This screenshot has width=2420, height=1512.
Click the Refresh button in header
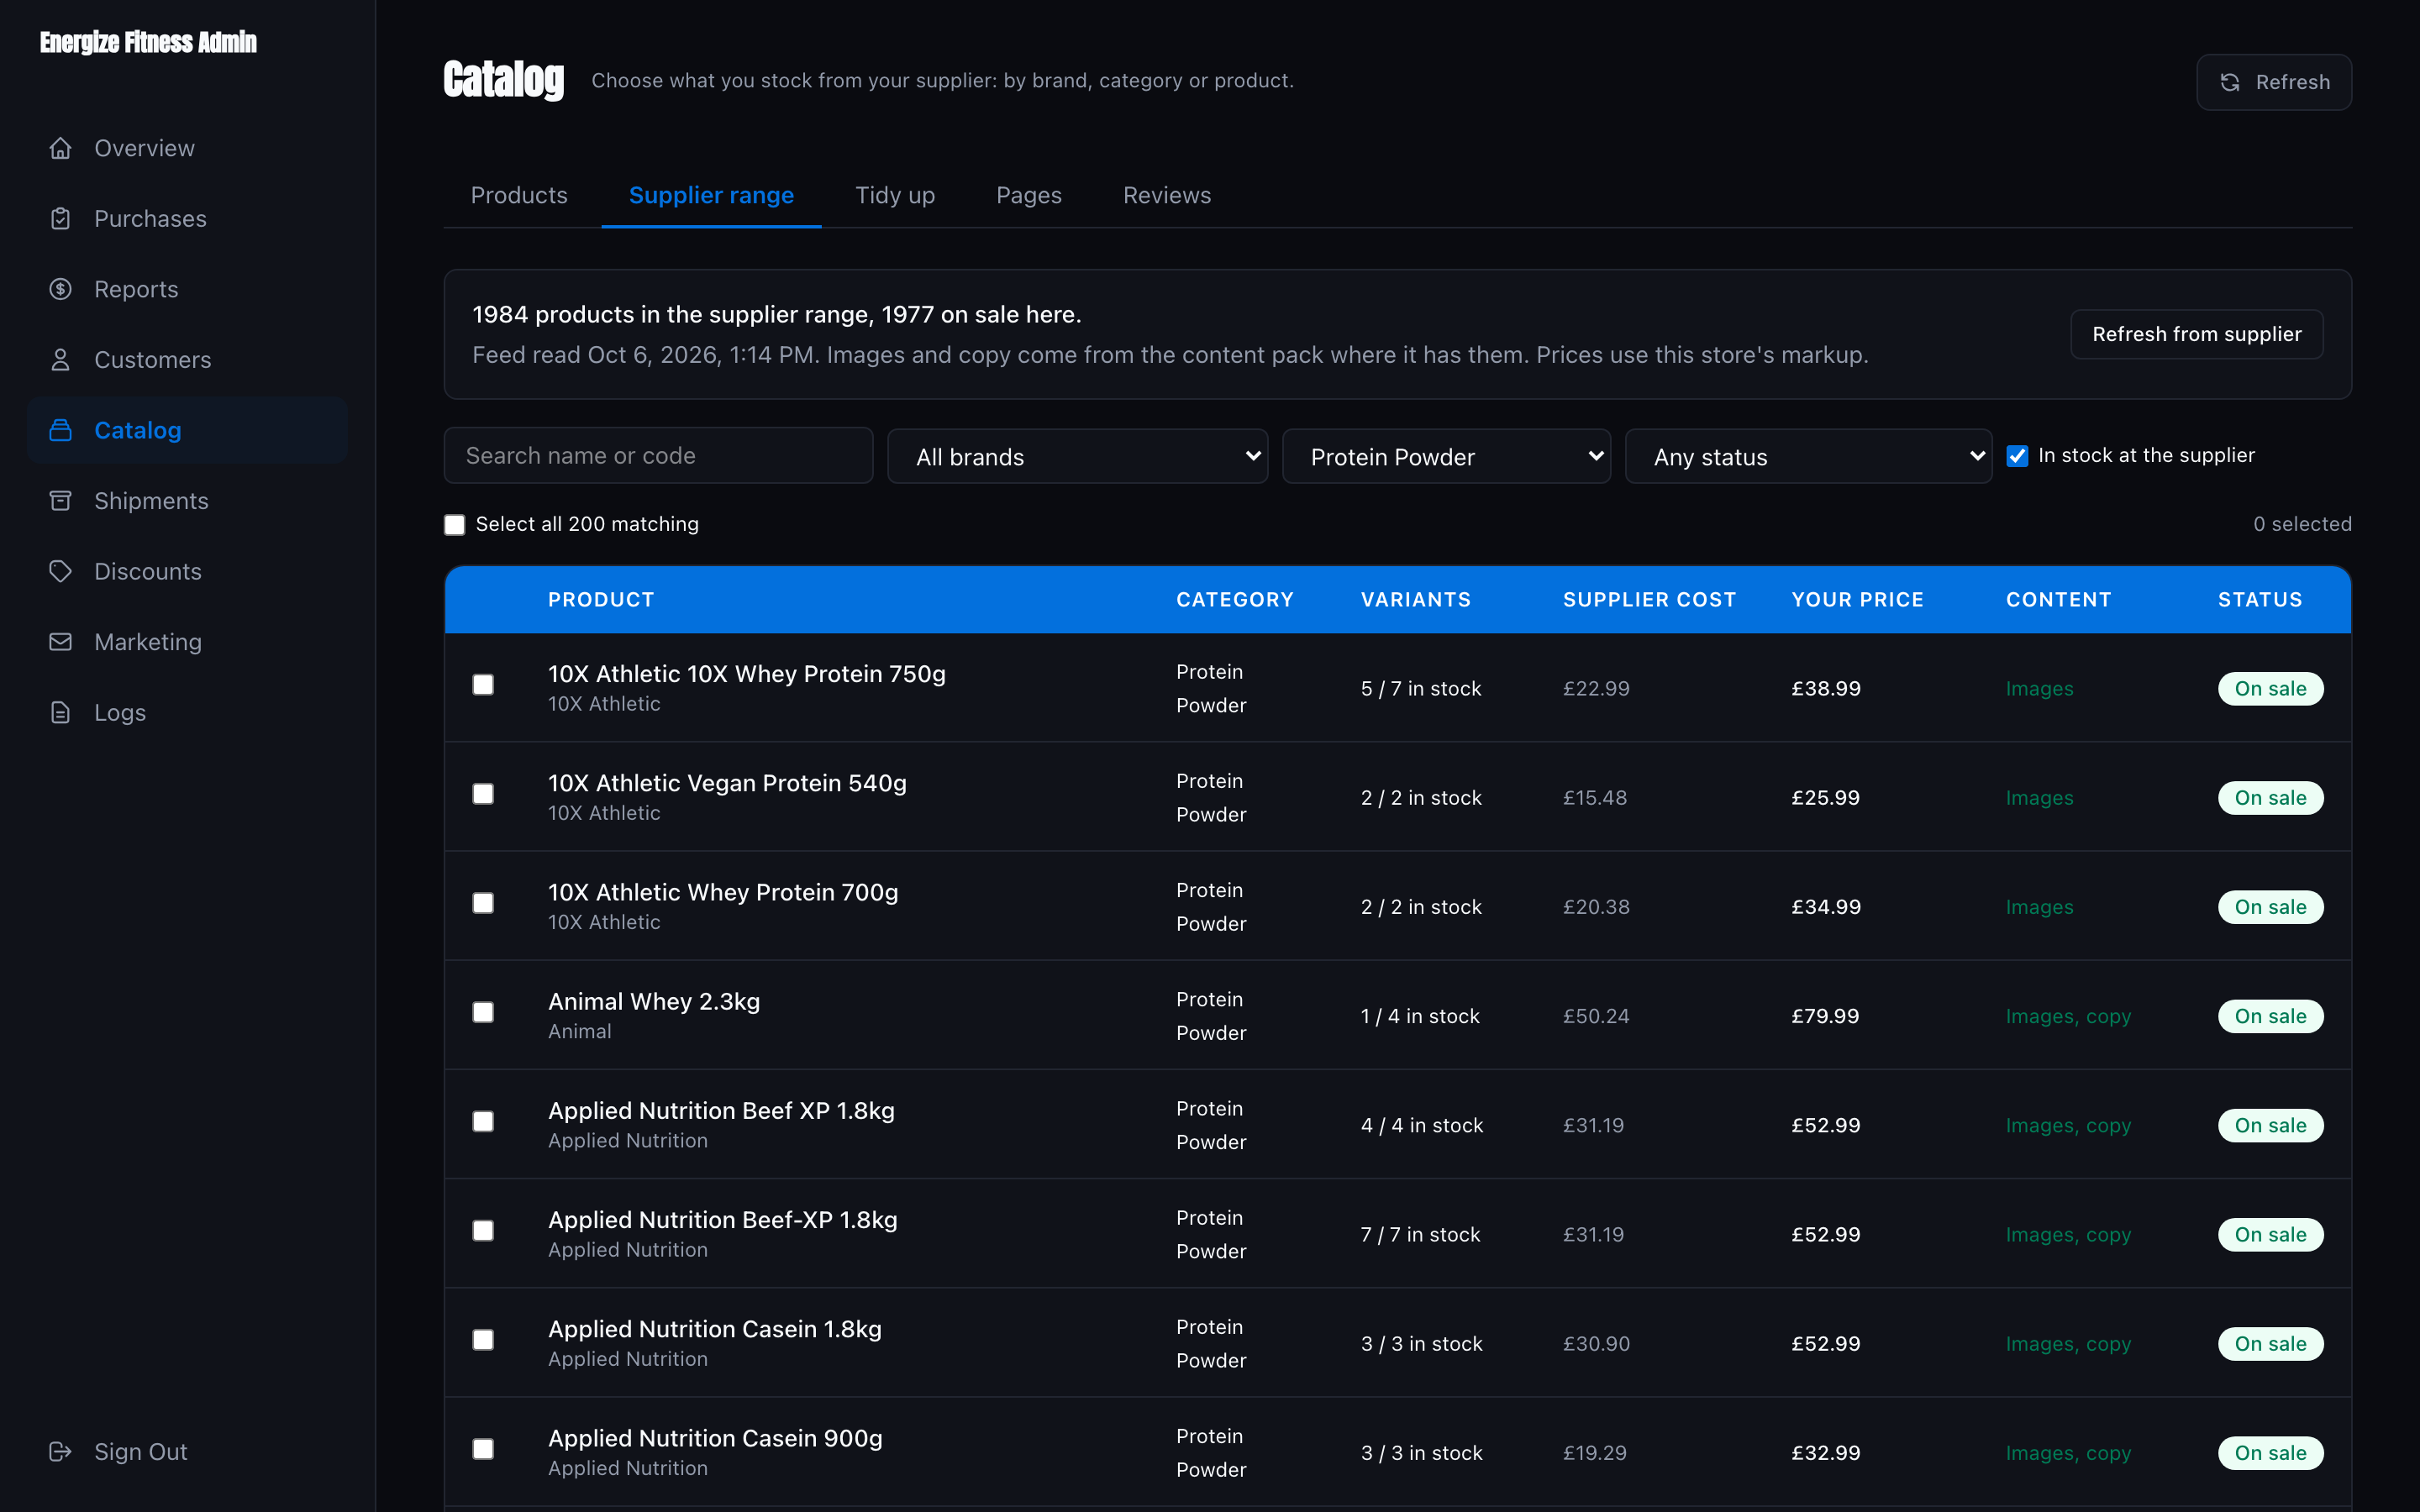(2274, 82)
